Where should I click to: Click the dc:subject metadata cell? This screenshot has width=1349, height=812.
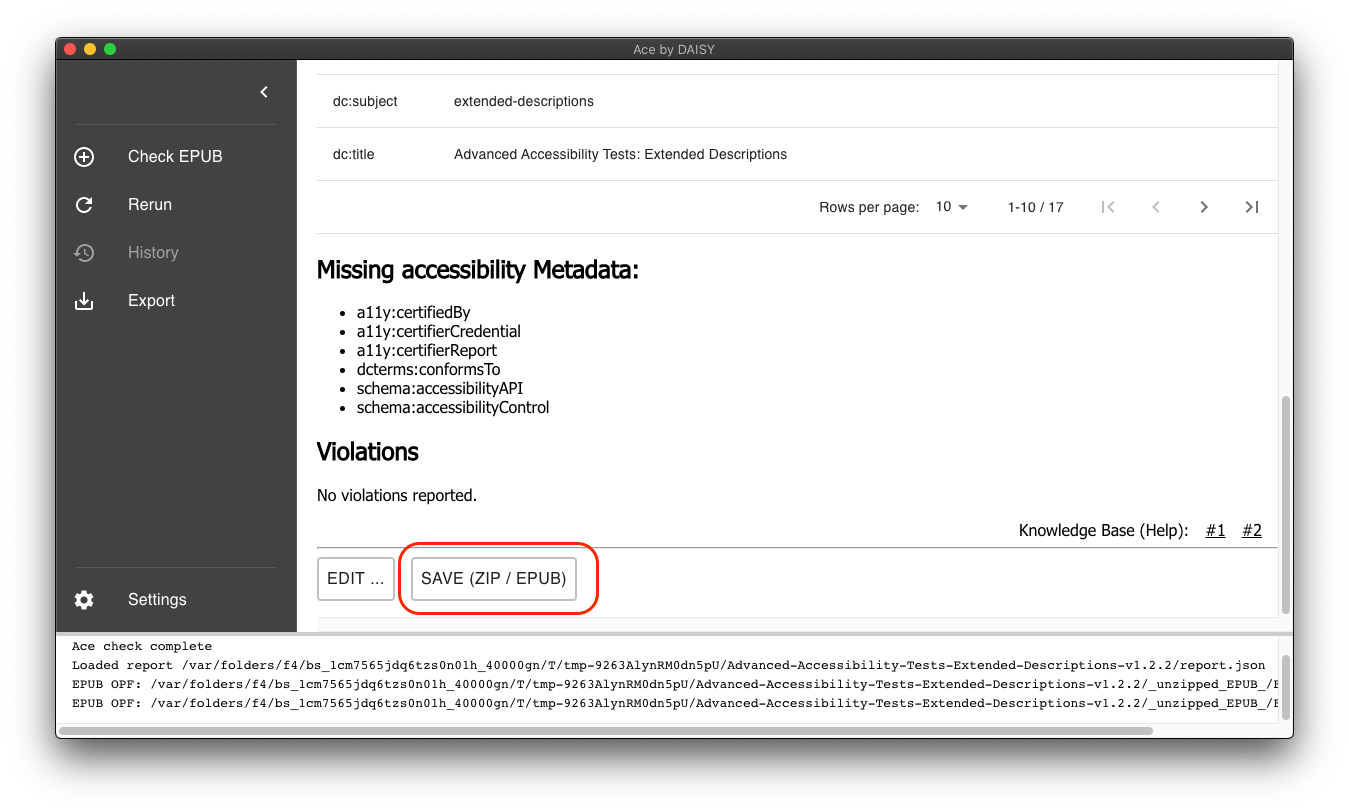[365, 102]
